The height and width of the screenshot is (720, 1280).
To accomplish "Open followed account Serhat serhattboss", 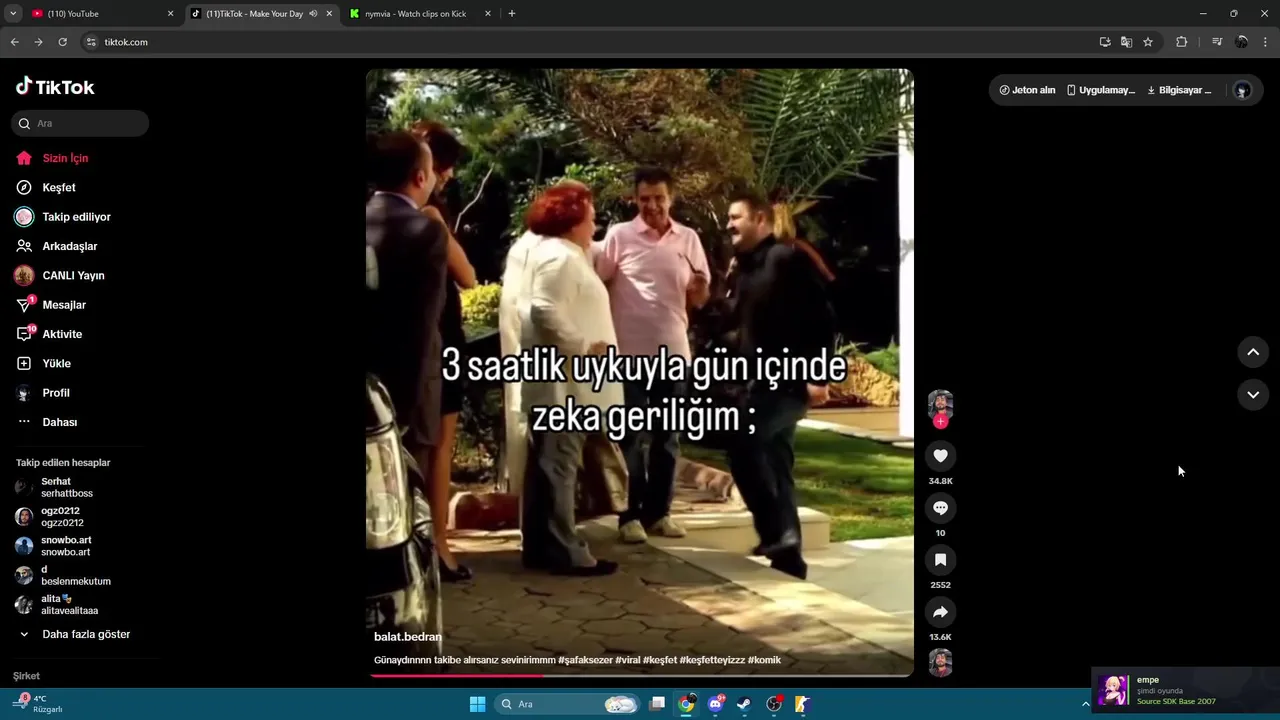I will point(55,487).
